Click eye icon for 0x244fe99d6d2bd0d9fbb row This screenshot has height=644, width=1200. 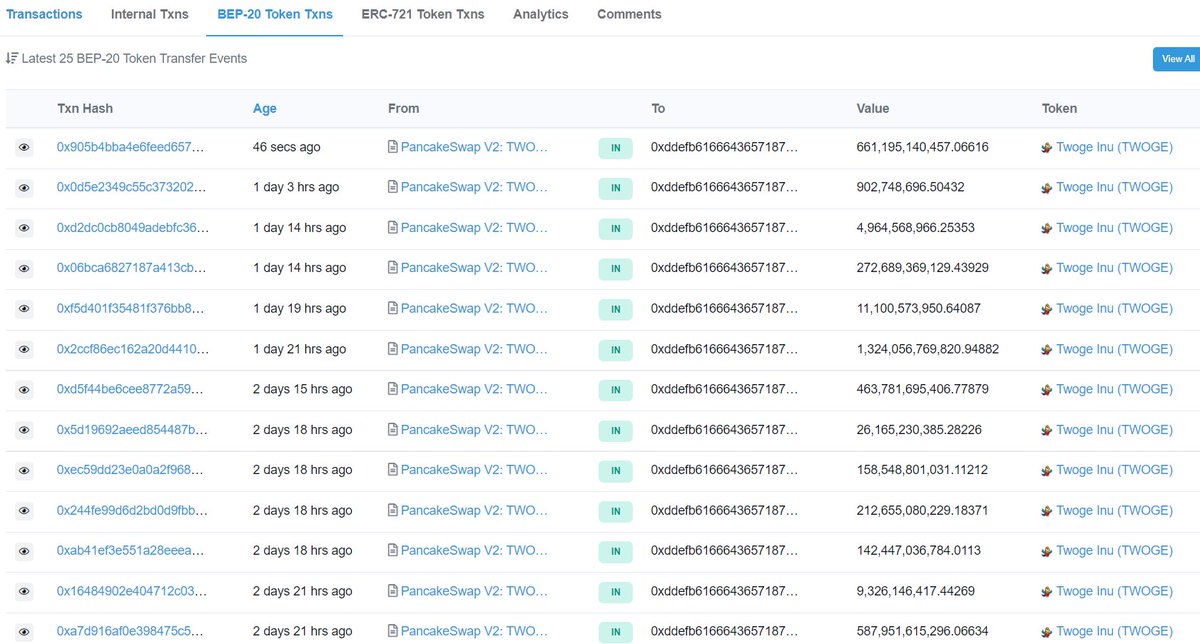(x=25, y=511)
